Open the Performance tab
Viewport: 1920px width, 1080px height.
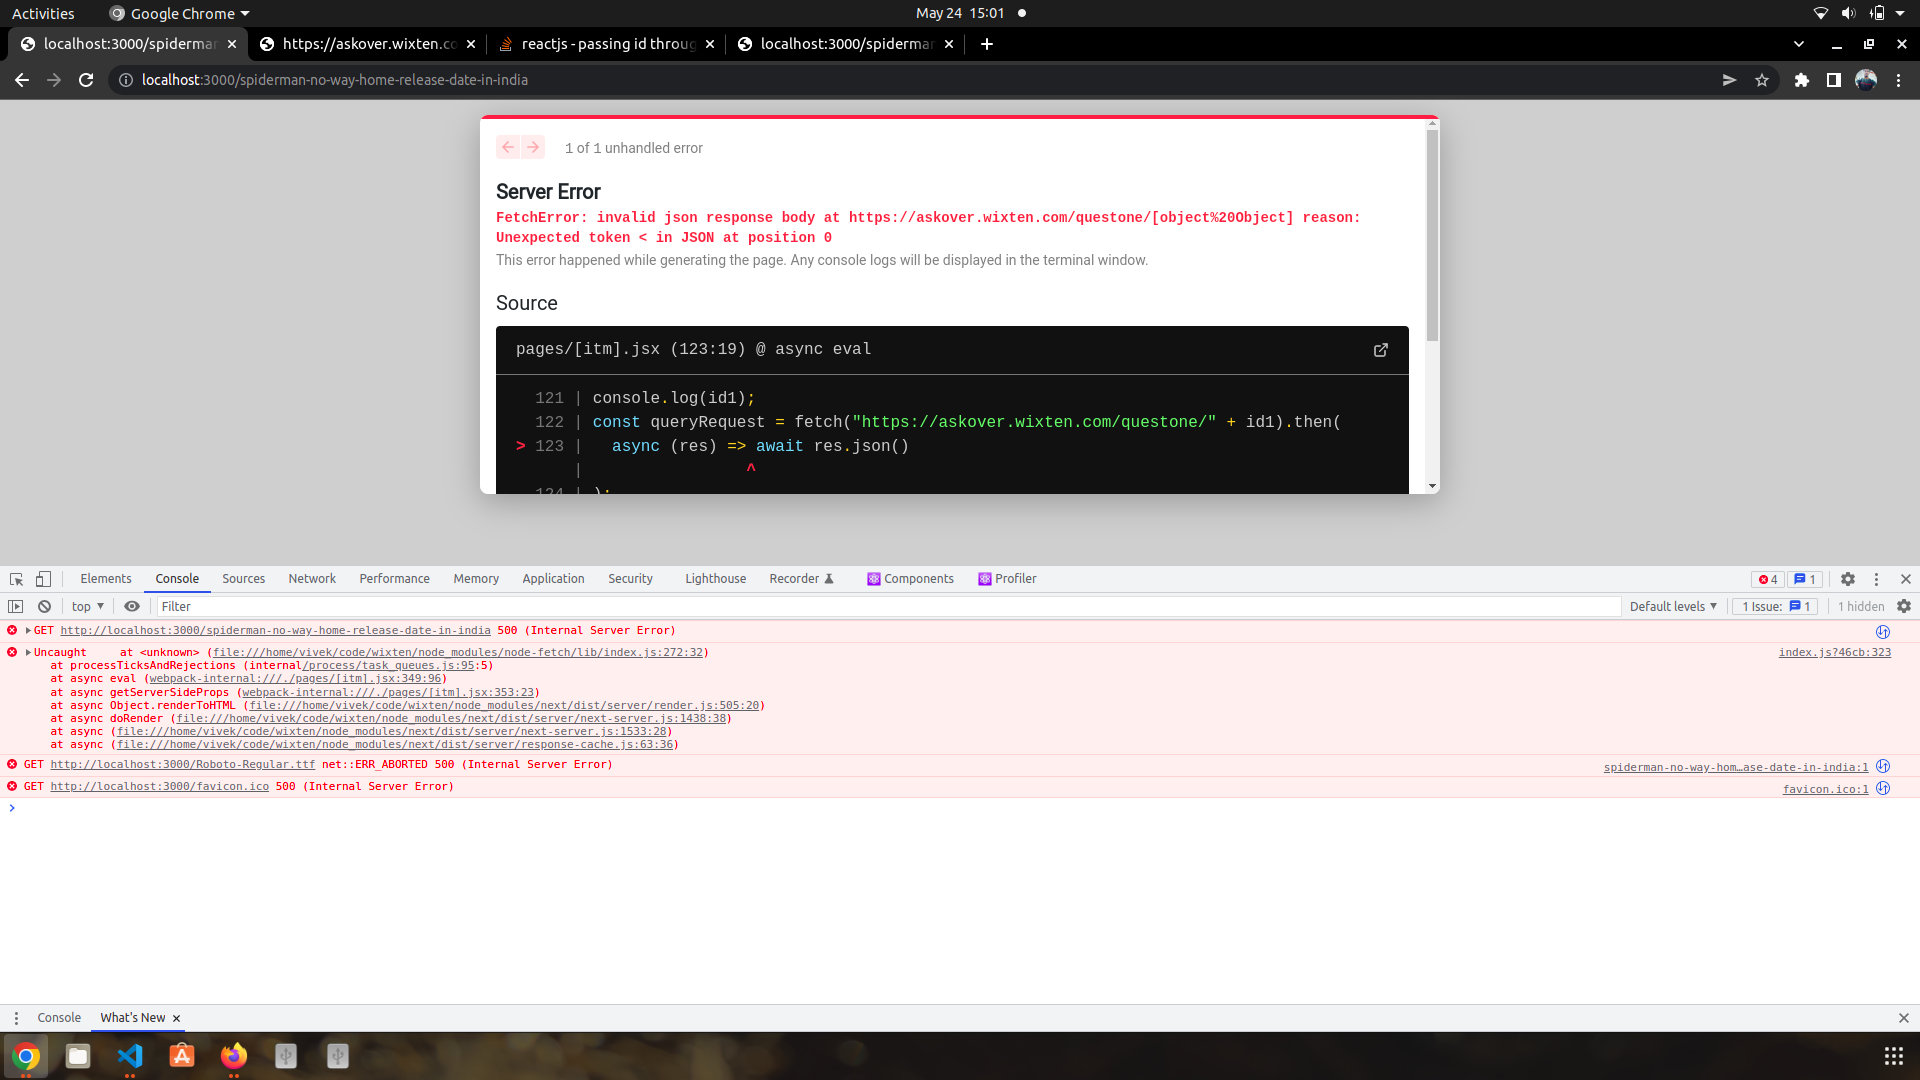tap(394, 579)
